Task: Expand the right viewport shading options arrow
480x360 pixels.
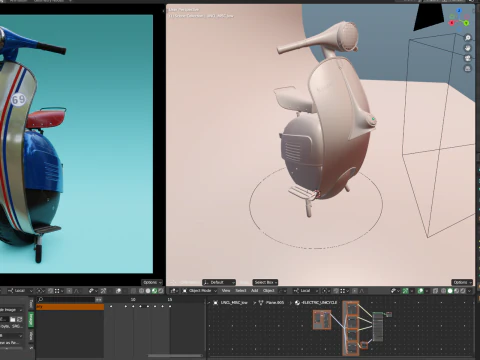Action: [470, 291]
